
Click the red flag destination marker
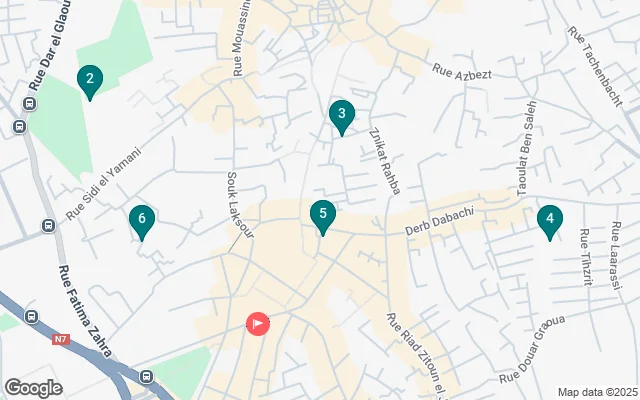(x=258, y=324)
